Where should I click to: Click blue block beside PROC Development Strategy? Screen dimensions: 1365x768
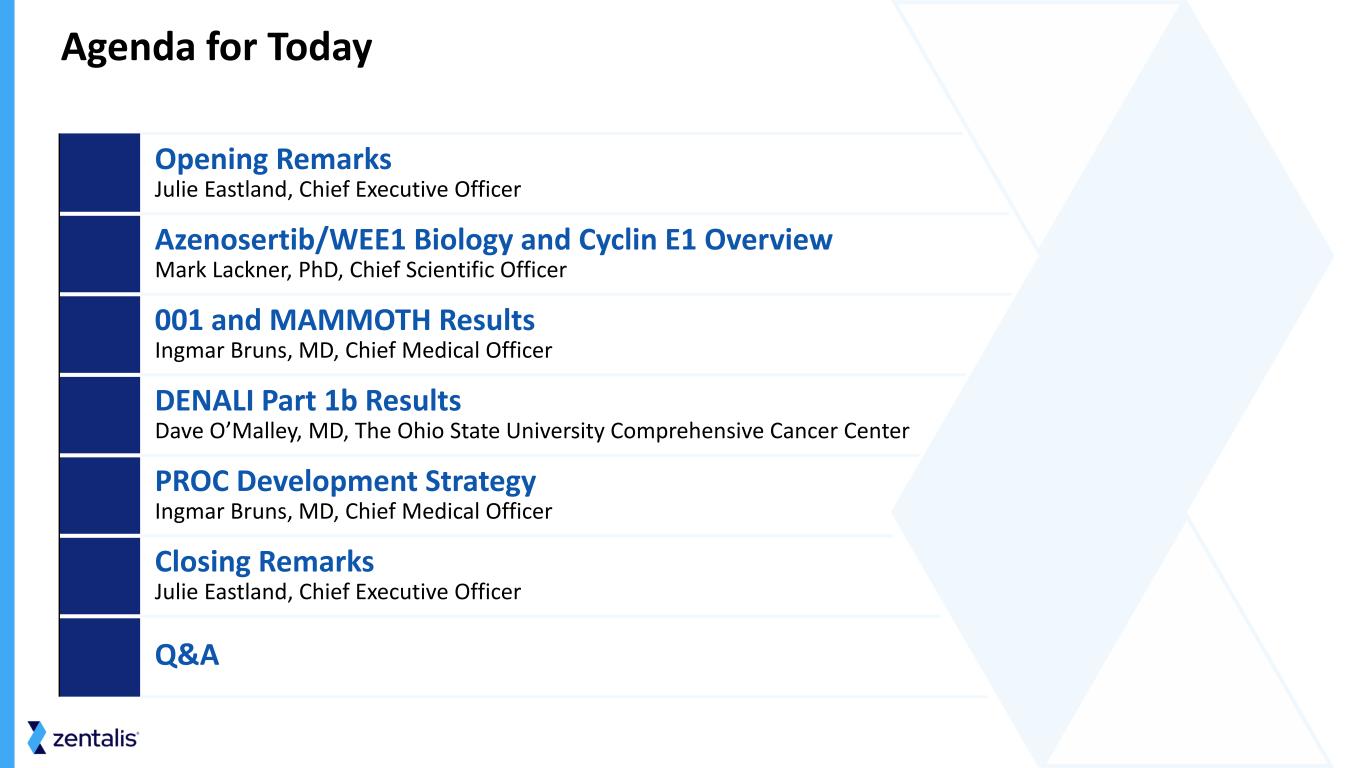tap(100, 496)
